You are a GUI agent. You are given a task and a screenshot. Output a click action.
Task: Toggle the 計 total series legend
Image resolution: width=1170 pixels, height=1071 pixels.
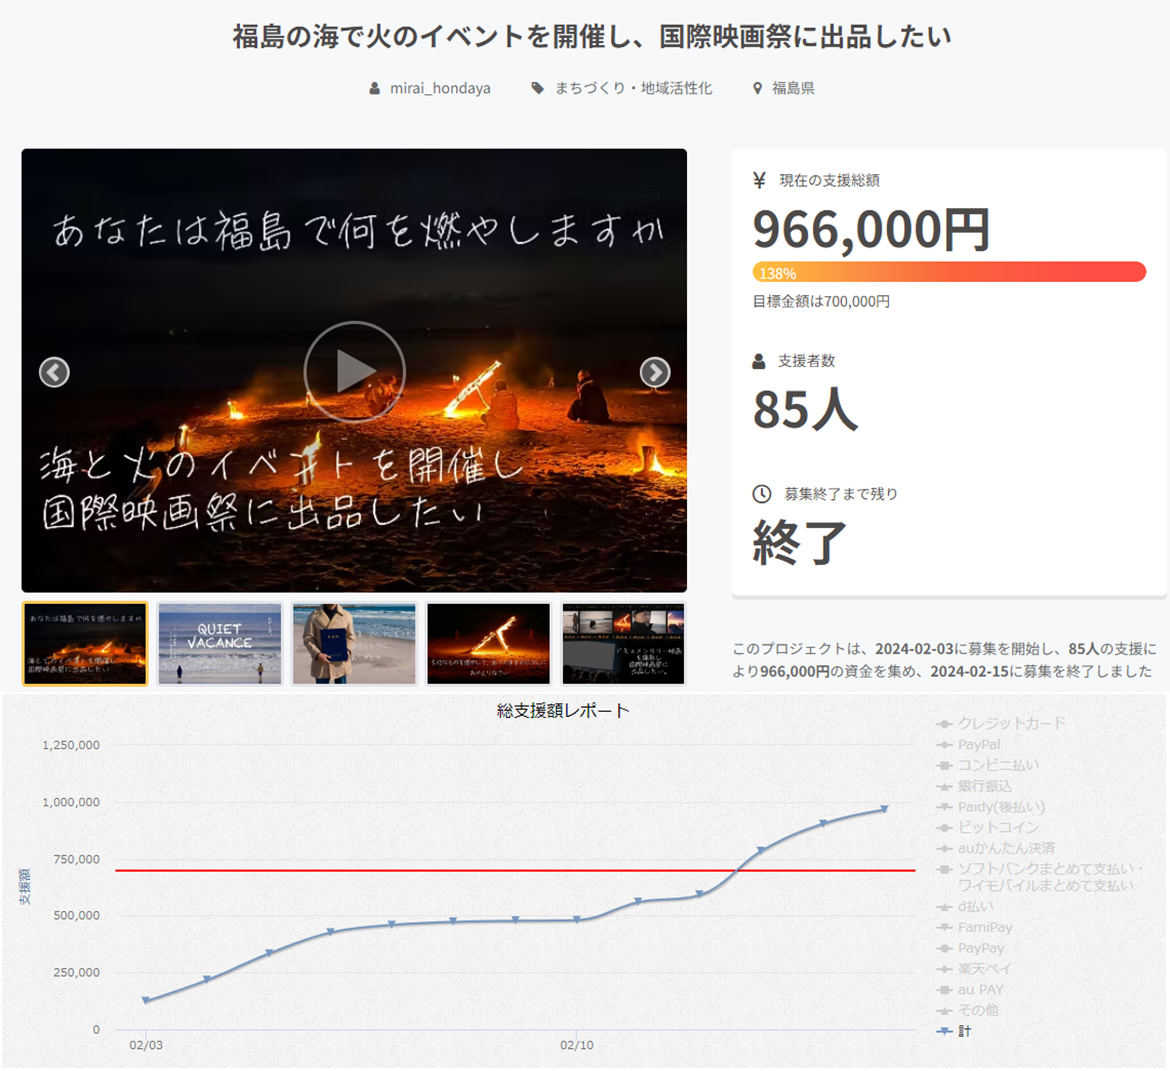963,1031
